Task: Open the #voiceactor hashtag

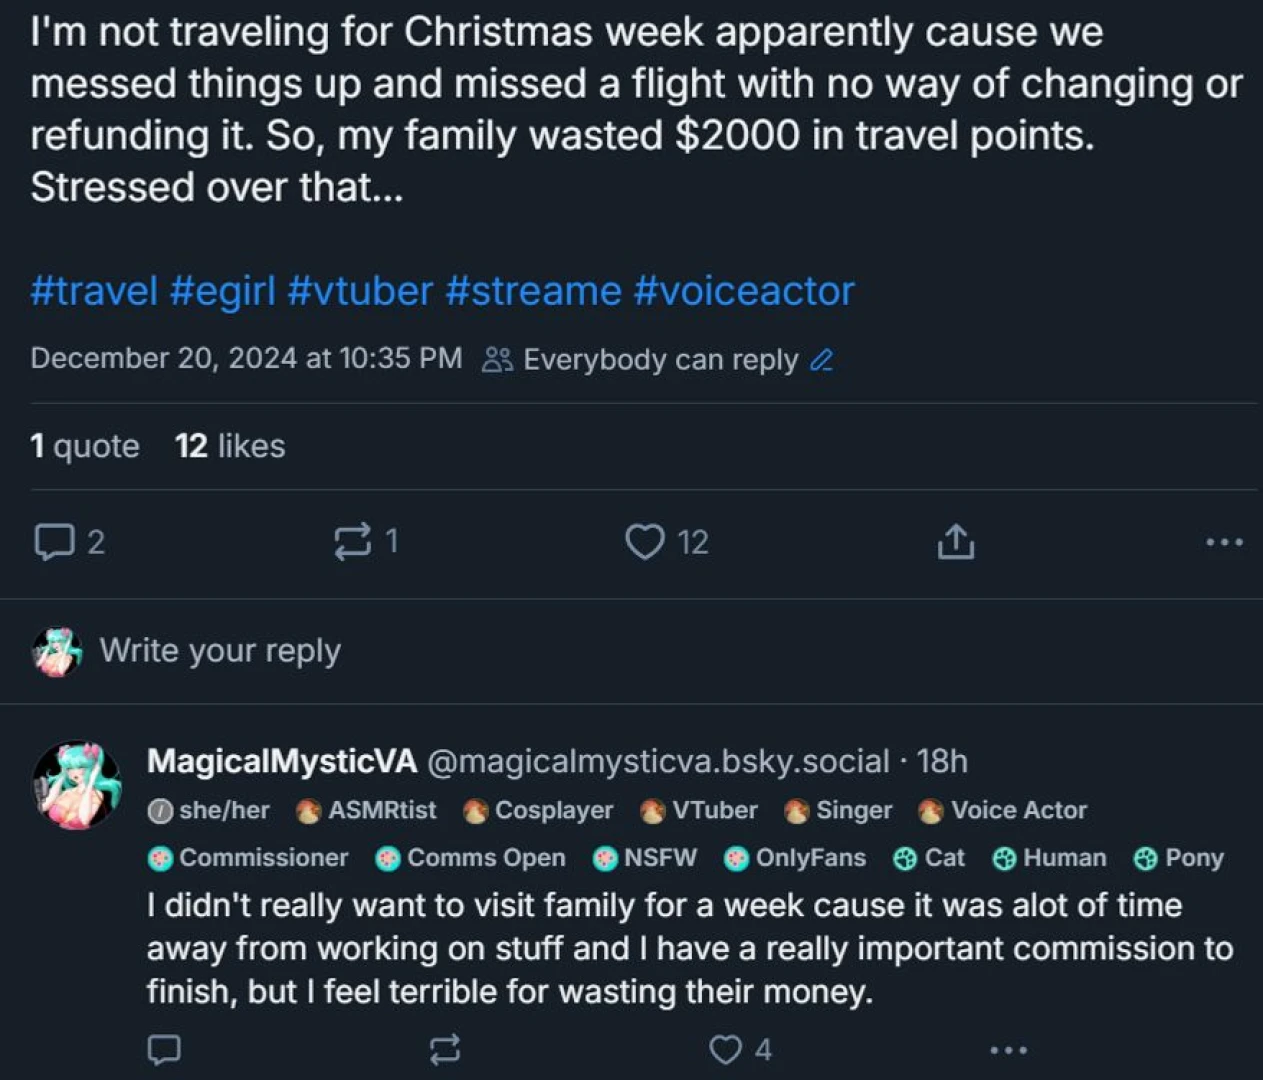Action: point(744,291)
